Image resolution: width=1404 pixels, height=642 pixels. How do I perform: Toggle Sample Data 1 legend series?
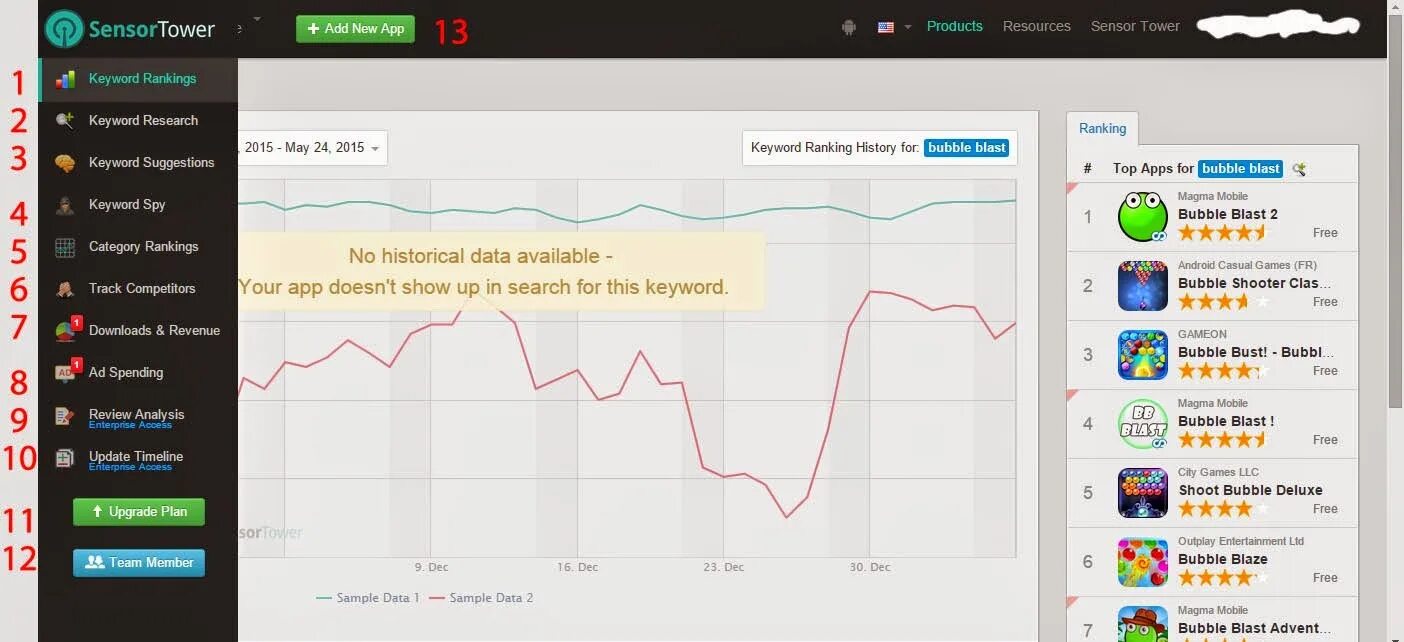tap(368, 598)
